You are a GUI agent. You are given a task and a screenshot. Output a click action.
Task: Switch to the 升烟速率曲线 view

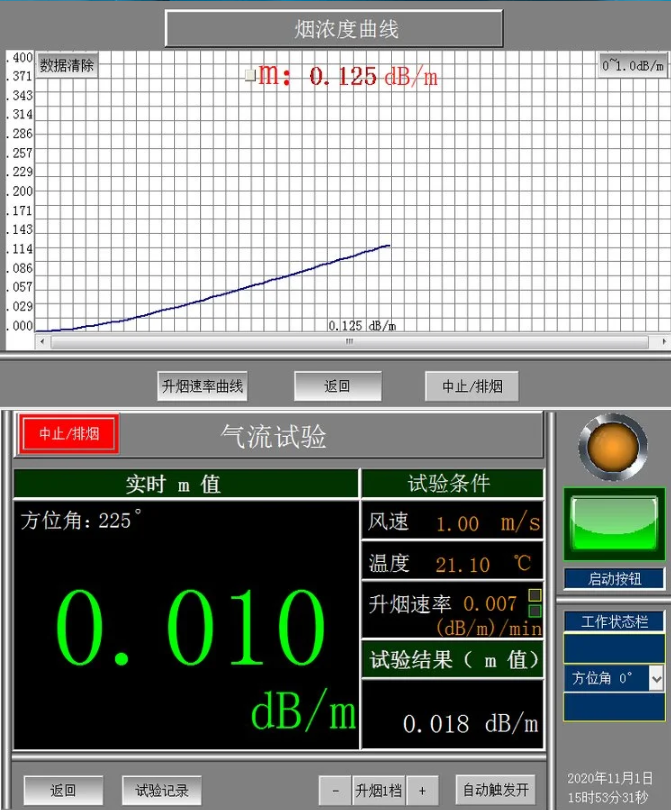coord(203,386)
